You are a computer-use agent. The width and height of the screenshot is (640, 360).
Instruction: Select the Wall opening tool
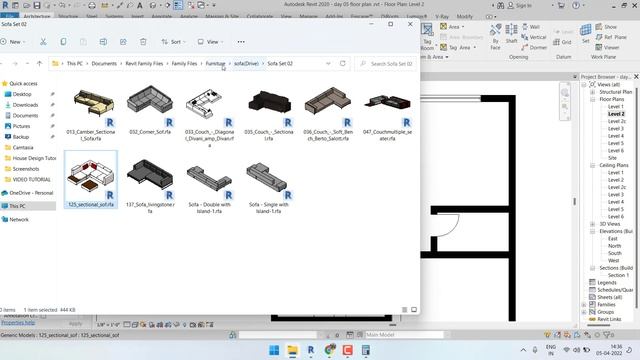tap(531, 27)
